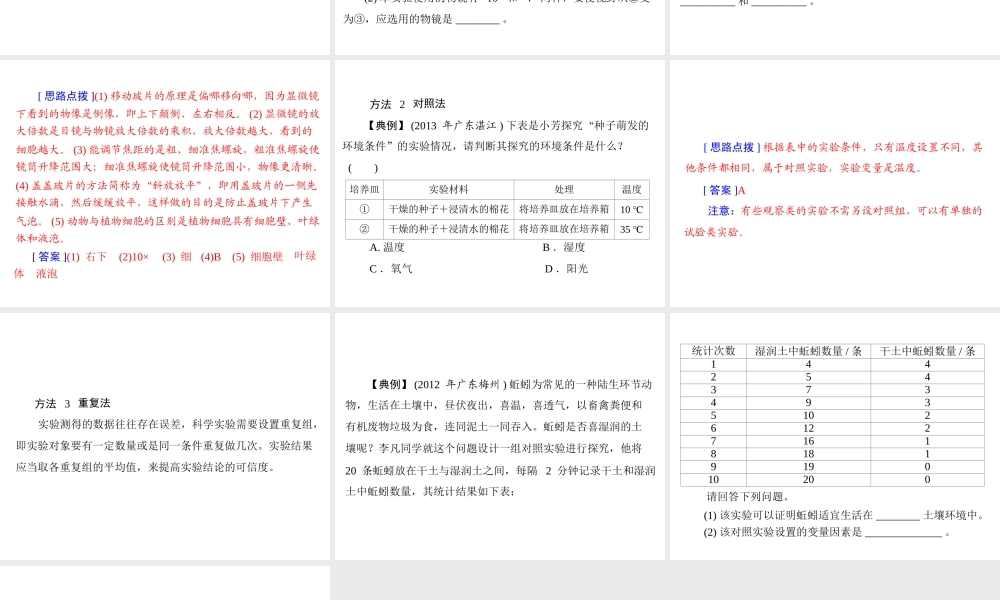Click the 10 ℃ temperature cell
The width and height of the screenshot is (1000, 600).
pyautogui.click(x=631, y=209)
